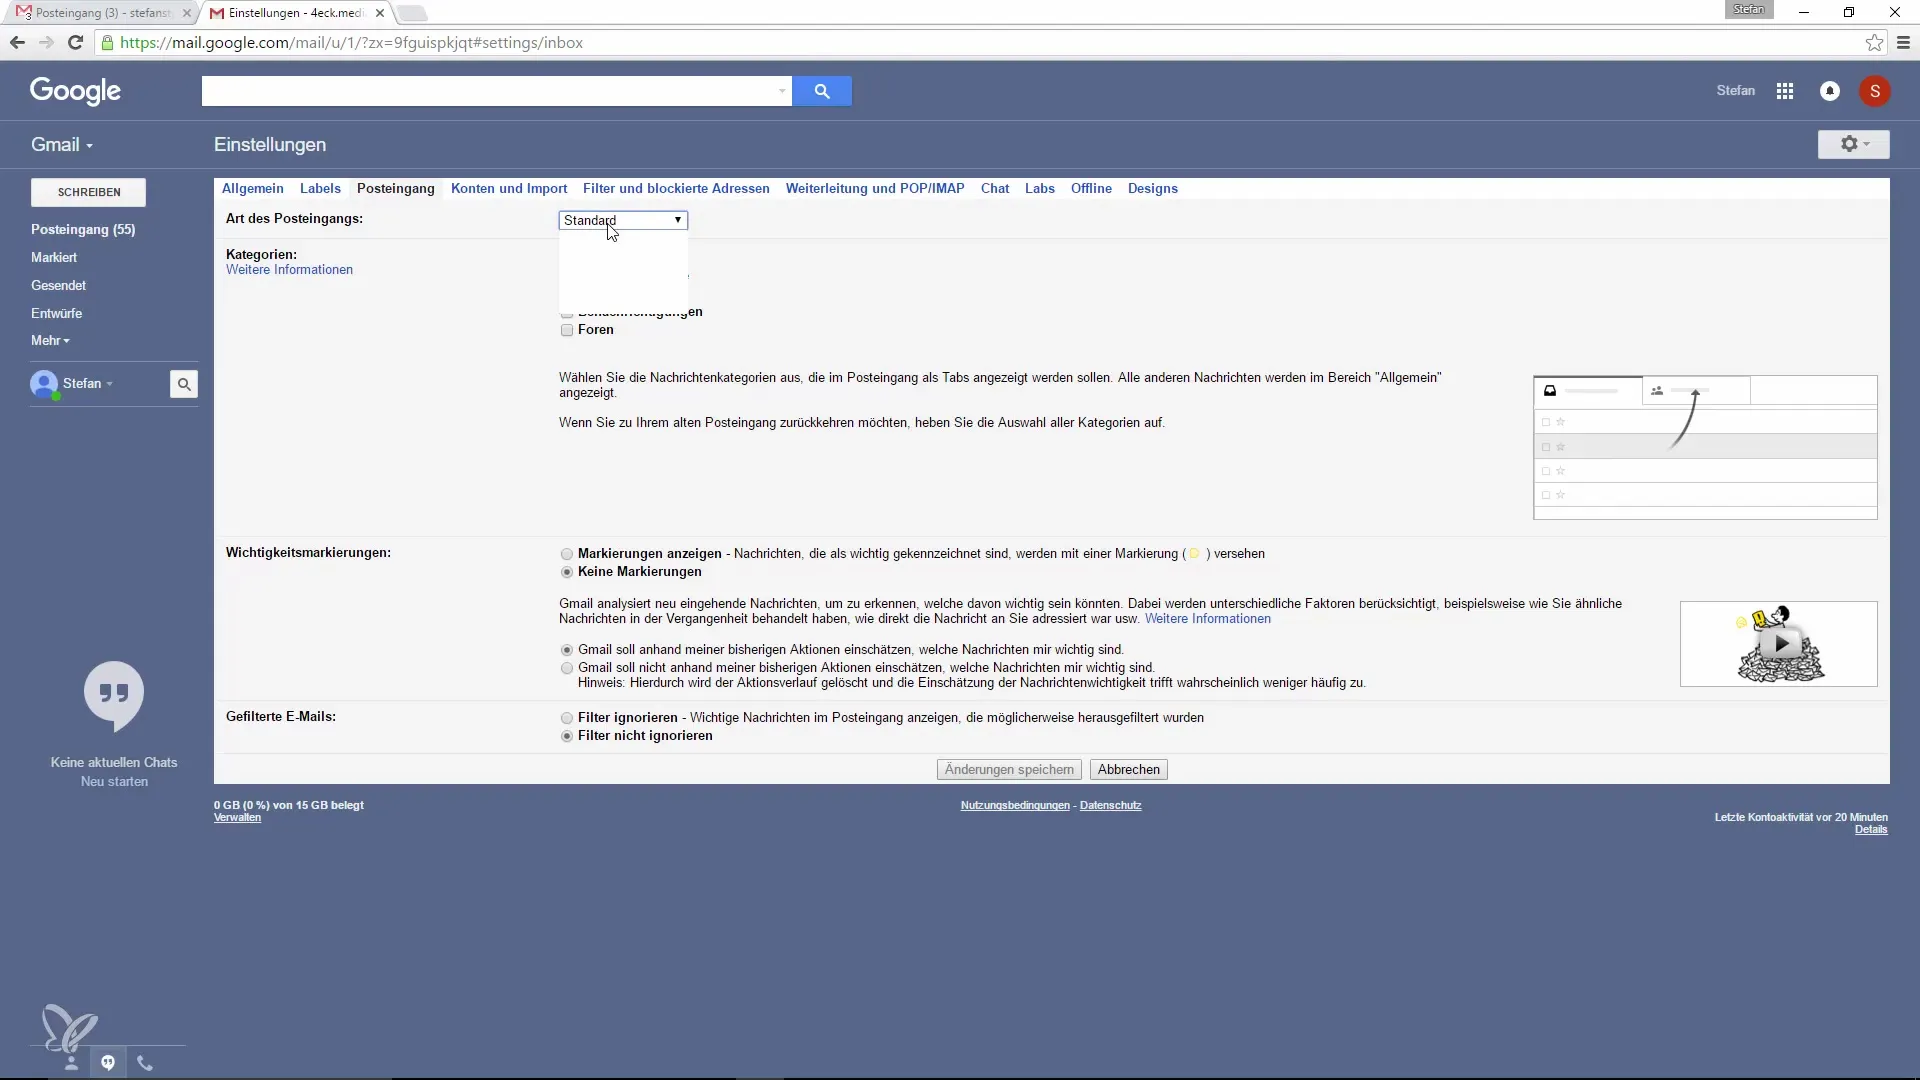1920x1080 pixels.
Task: Switch to the Allgemein settings tab
Action: [x=253, y=188]
